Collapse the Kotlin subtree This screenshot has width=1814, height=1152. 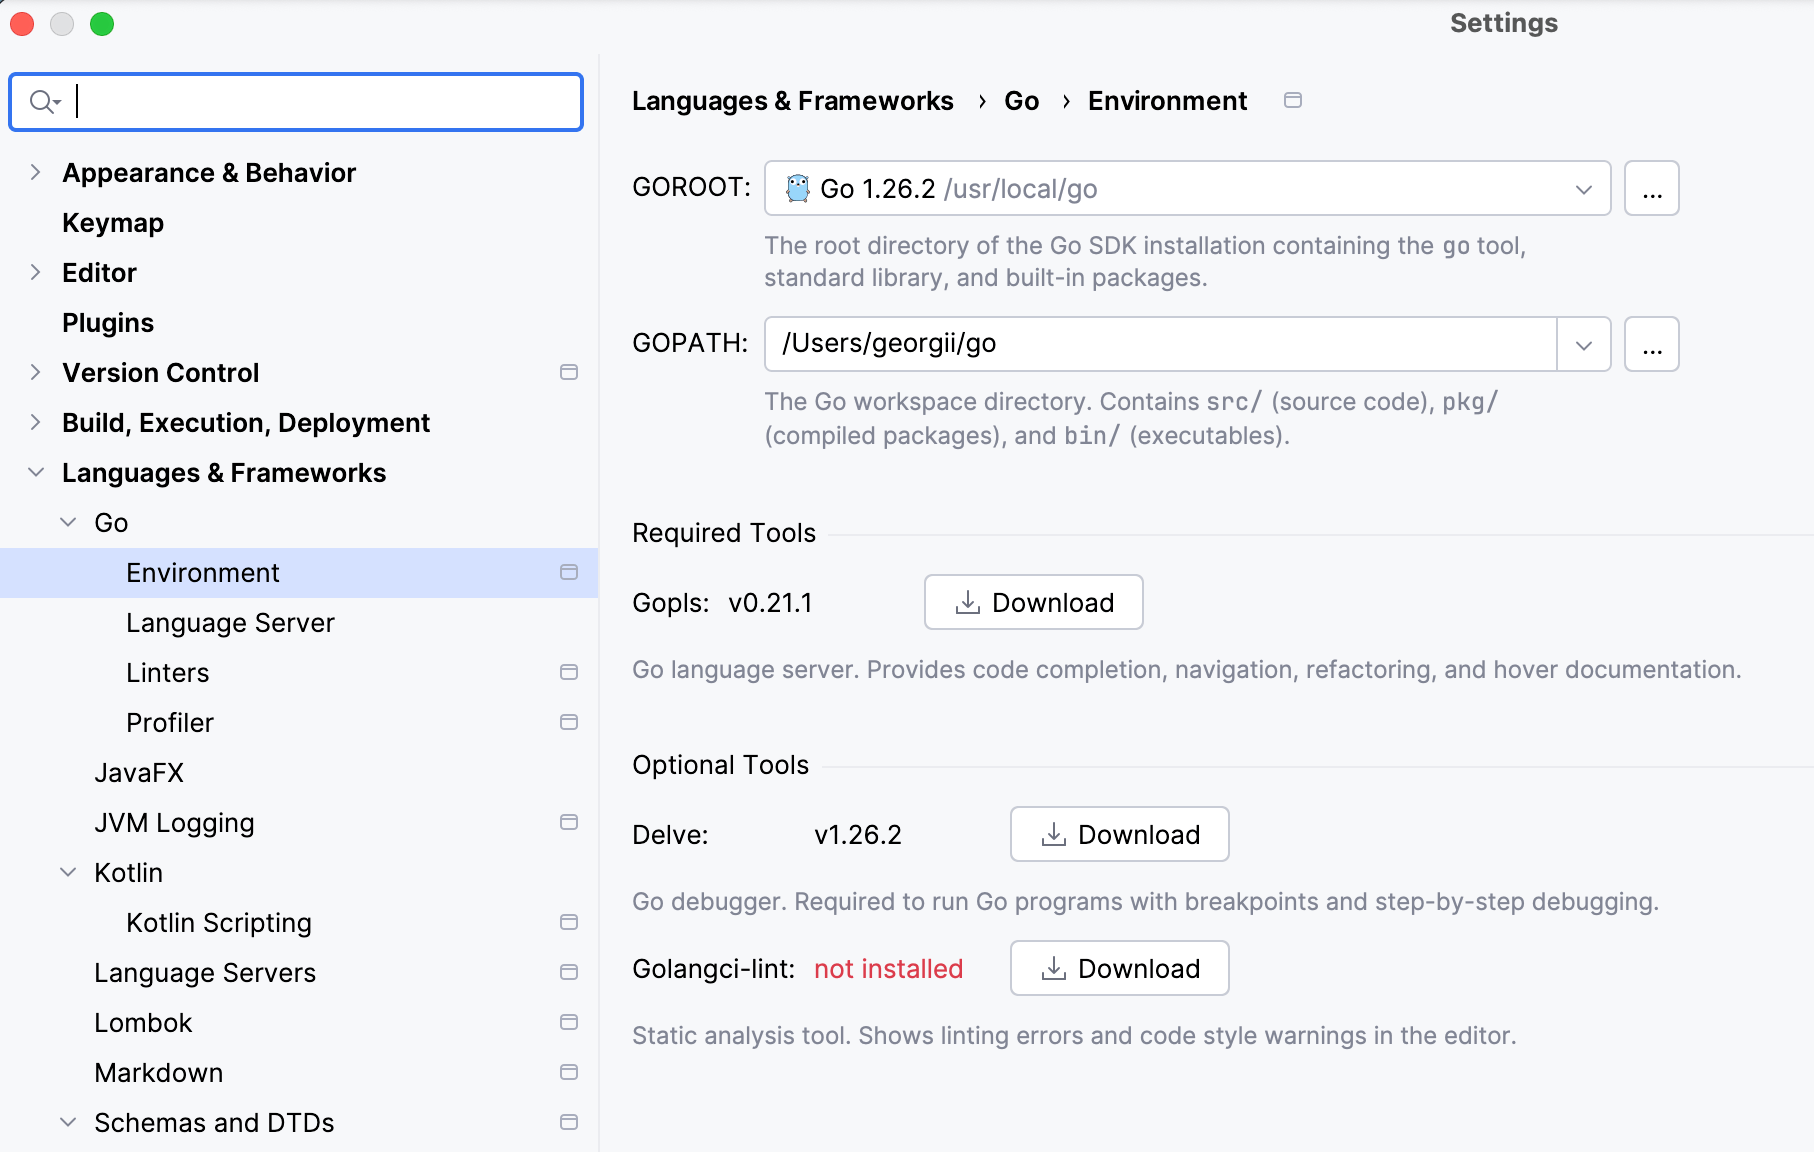click(x=68, y=872)
